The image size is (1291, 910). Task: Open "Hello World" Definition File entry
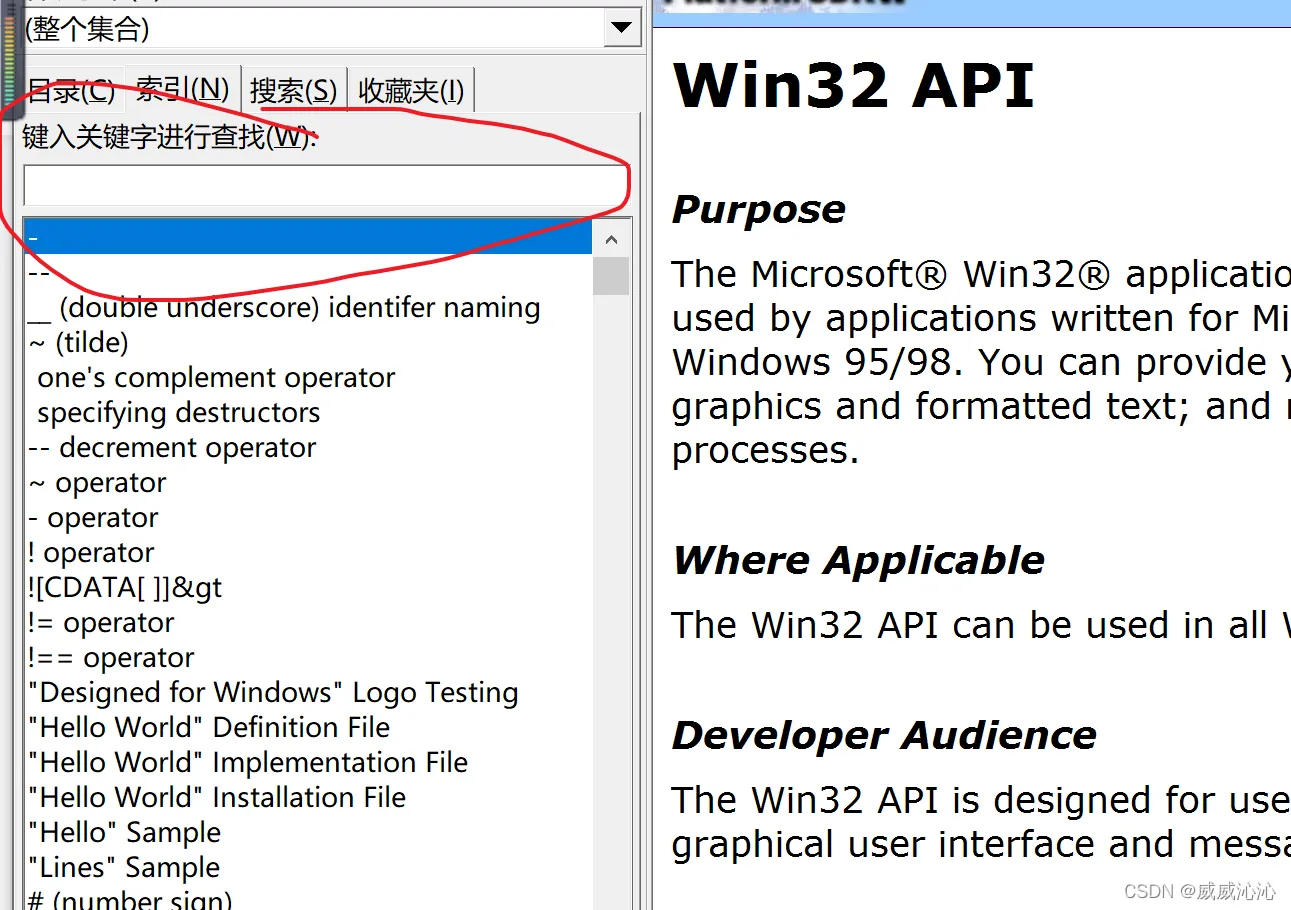pyautogui.click(x=209, y=728)
